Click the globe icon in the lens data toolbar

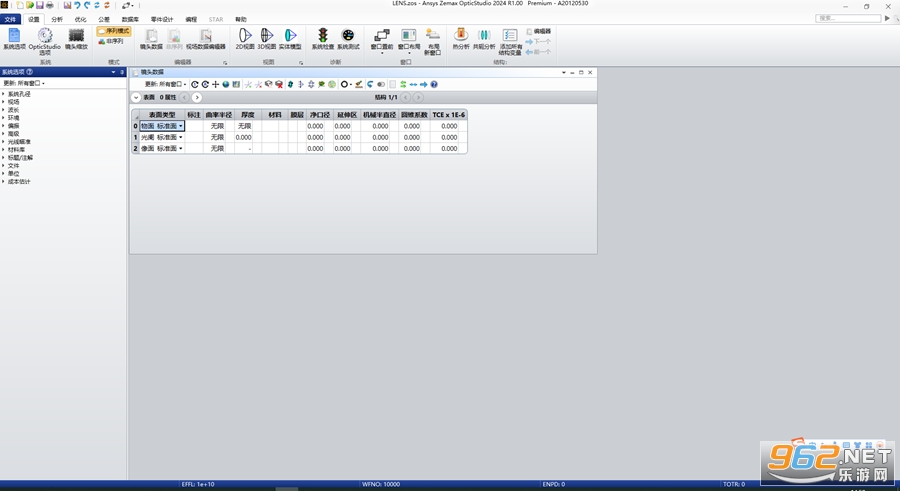[x=226, y=84]
